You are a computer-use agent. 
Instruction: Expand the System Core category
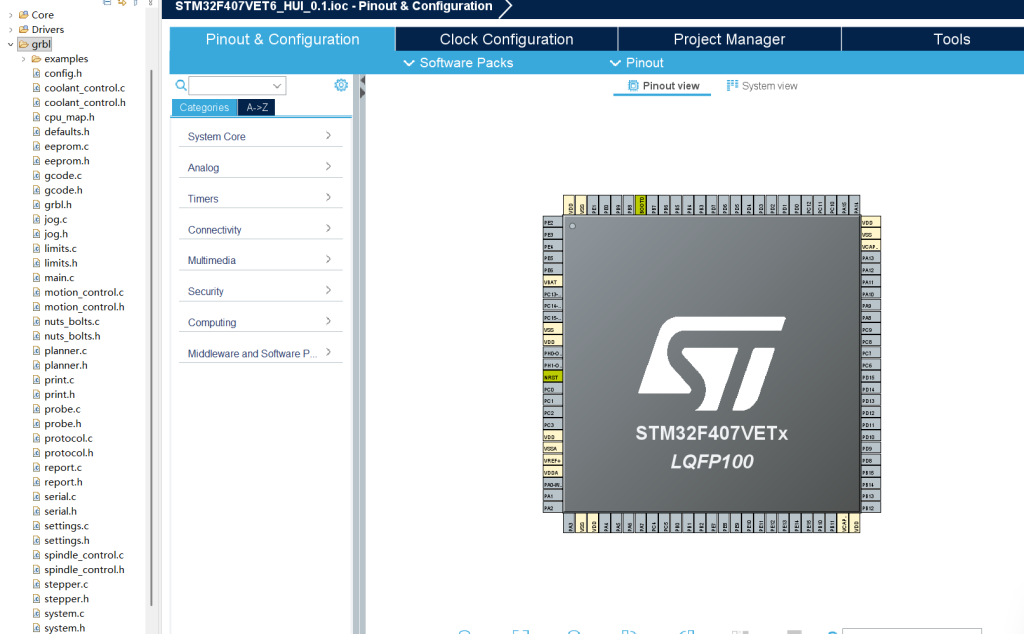pos(260,136)
